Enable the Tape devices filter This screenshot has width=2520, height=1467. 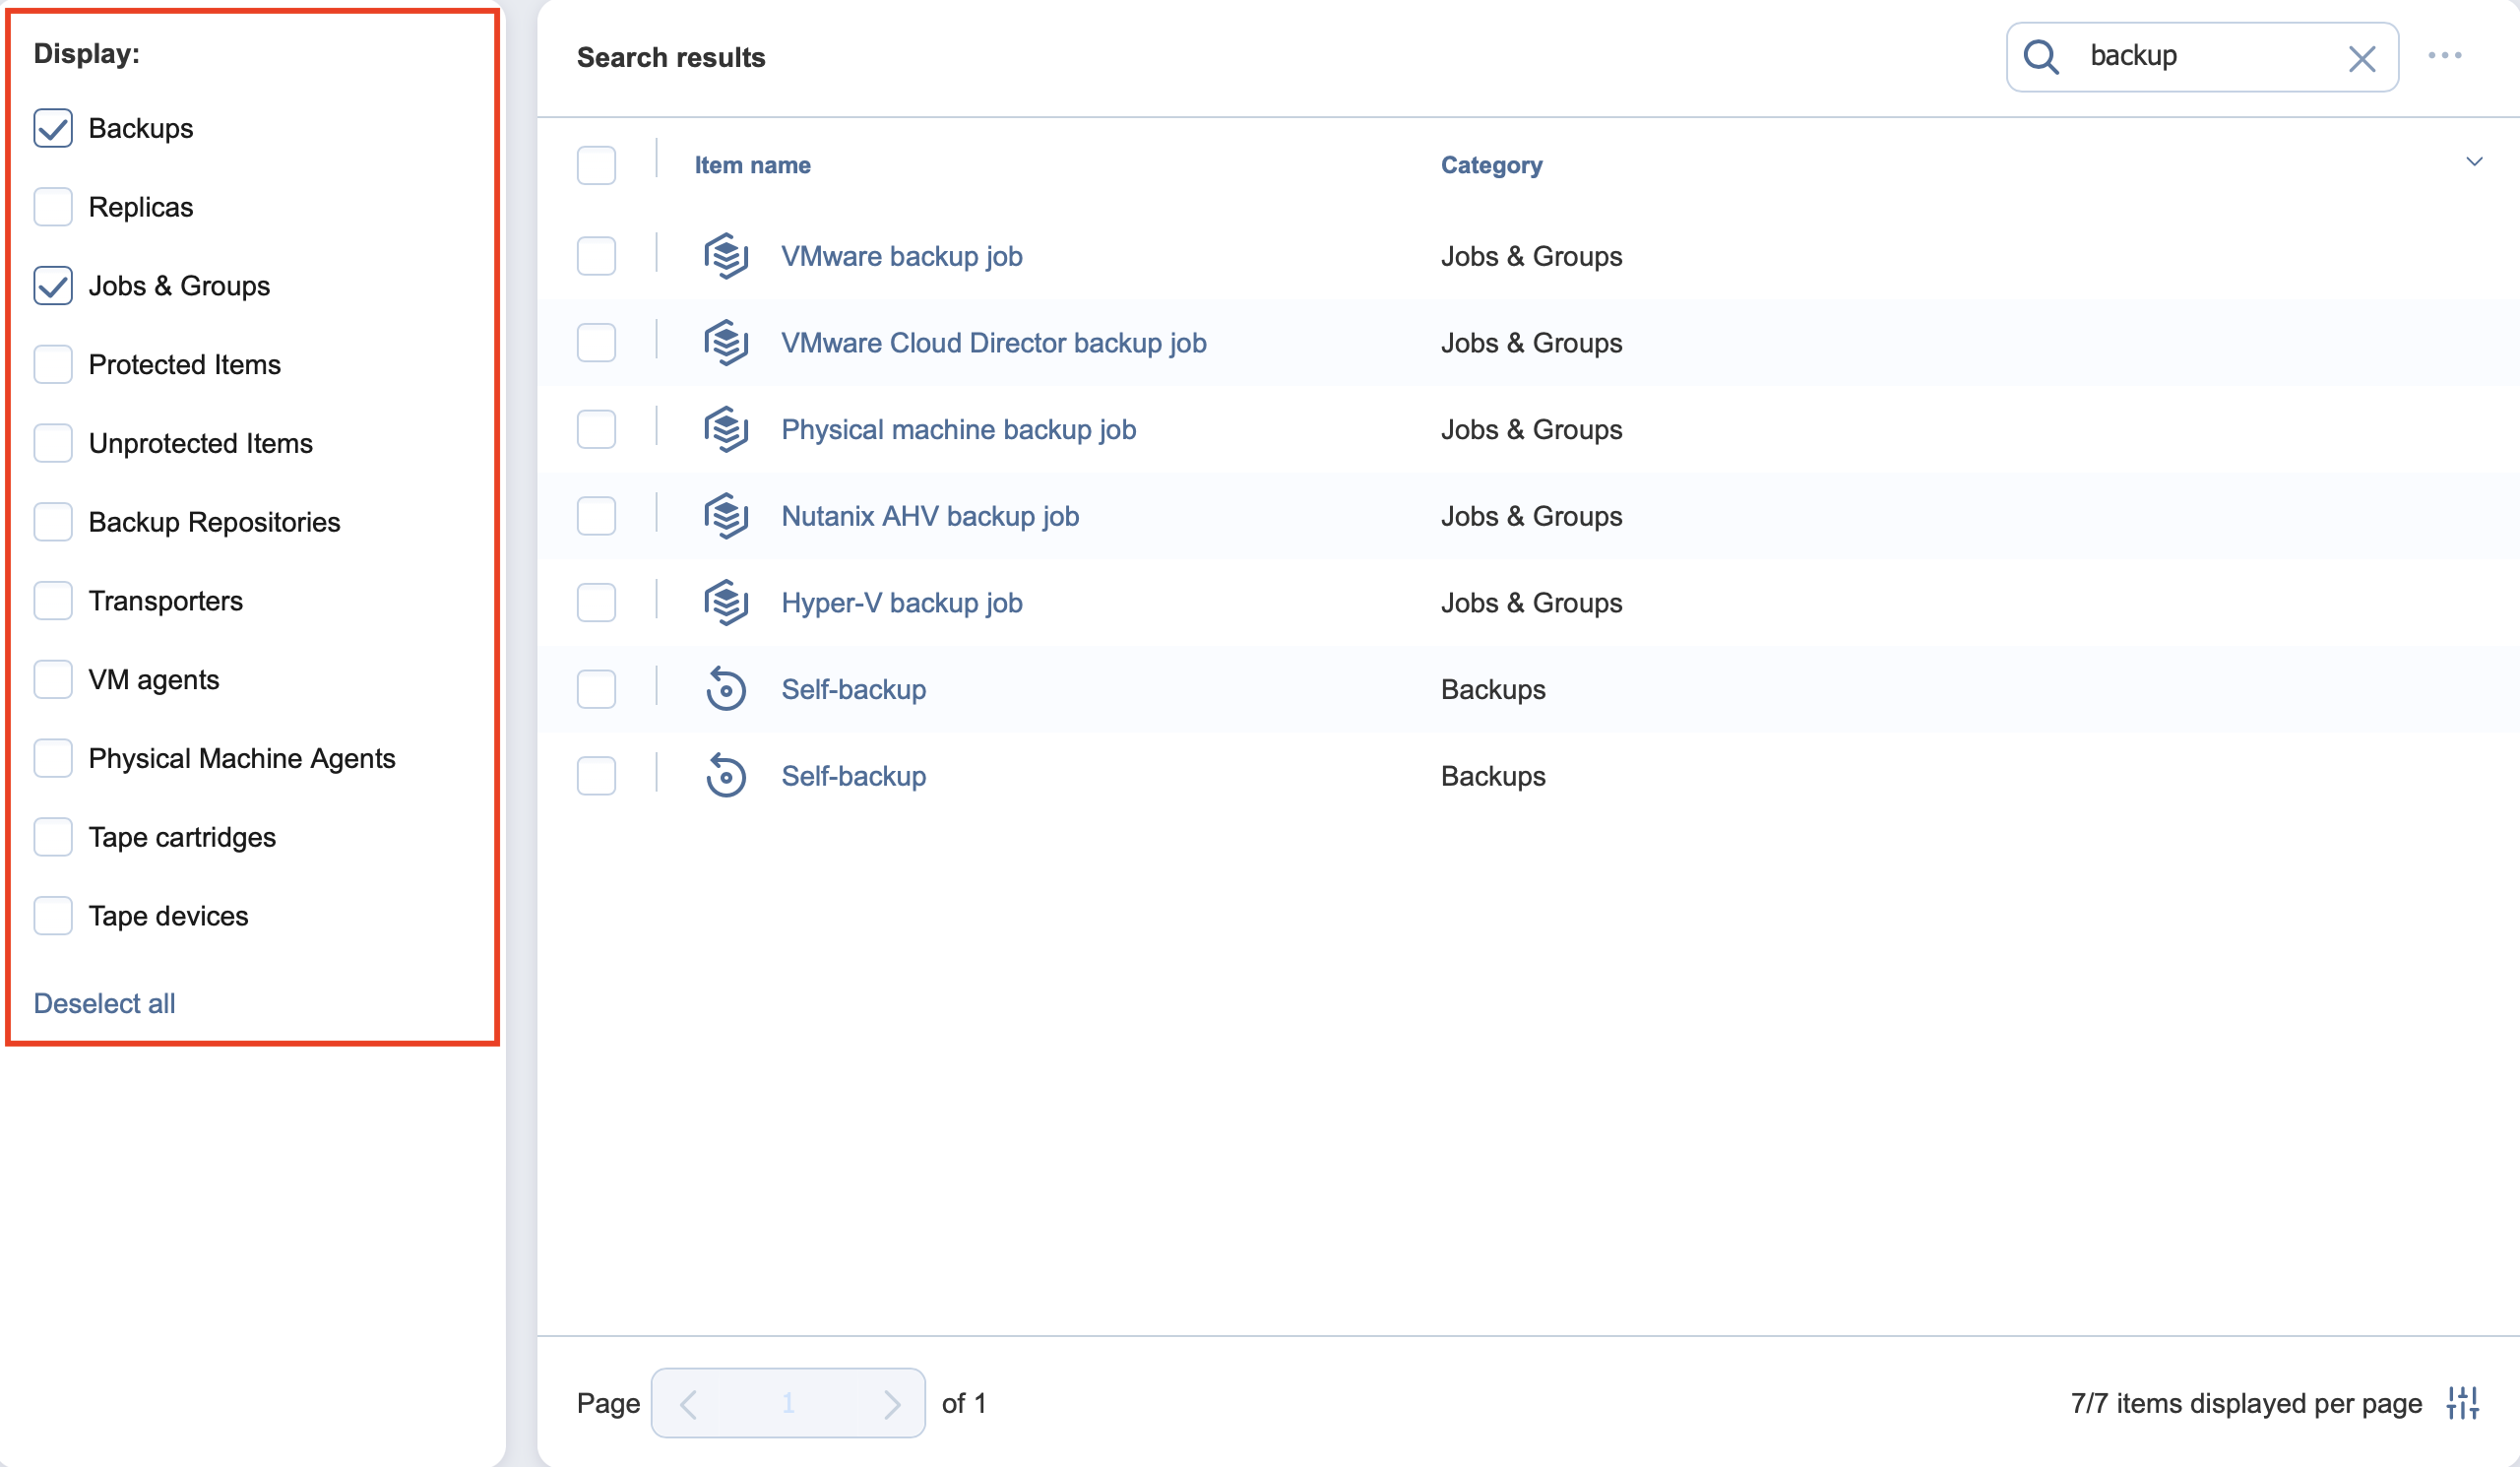(x=53, y=916)
